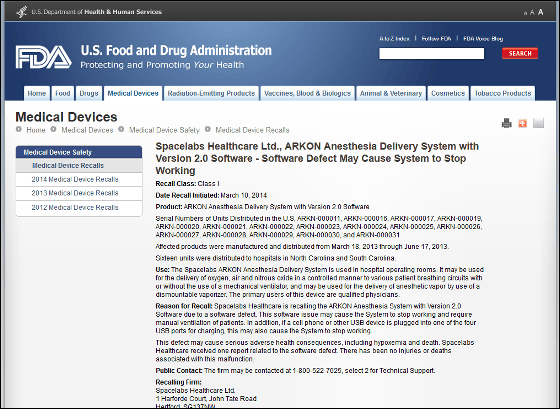560x409 pixels.
Task: Open the Vaccines, Blood & Biologics tab
Action: coord(308,93)
